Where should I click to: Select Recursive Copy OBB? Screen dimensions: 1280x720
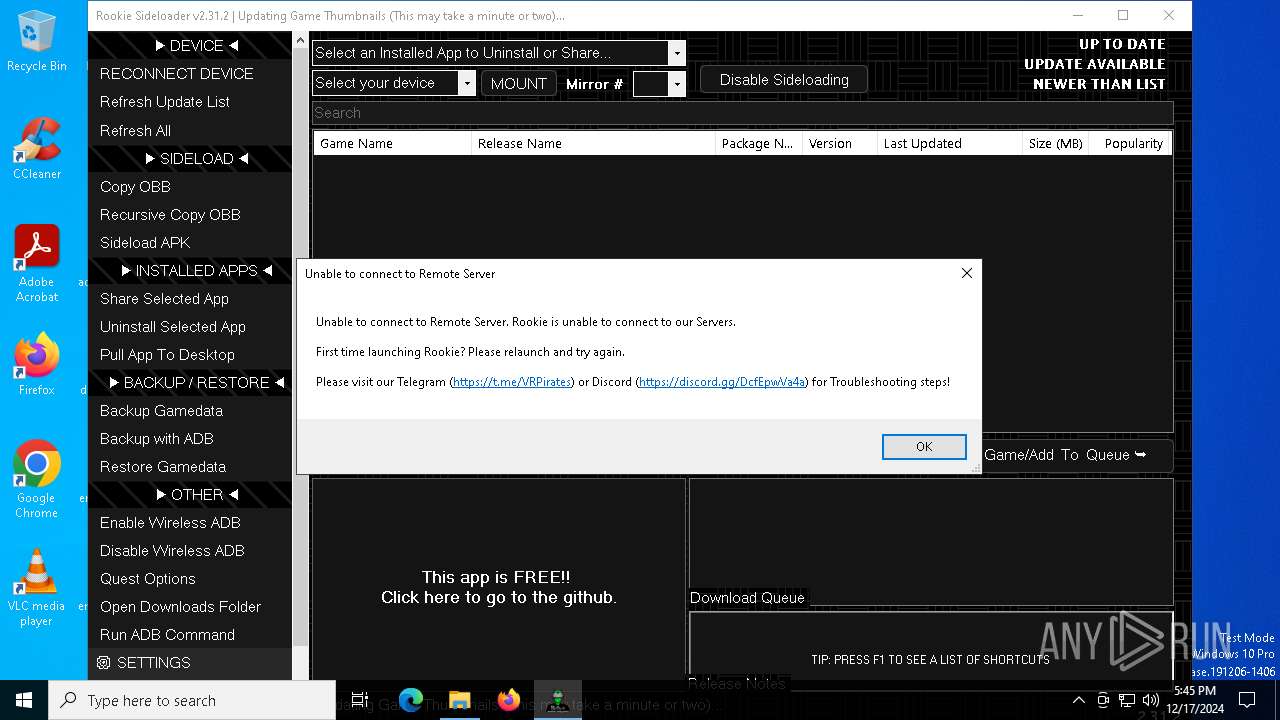pos(190,215)
